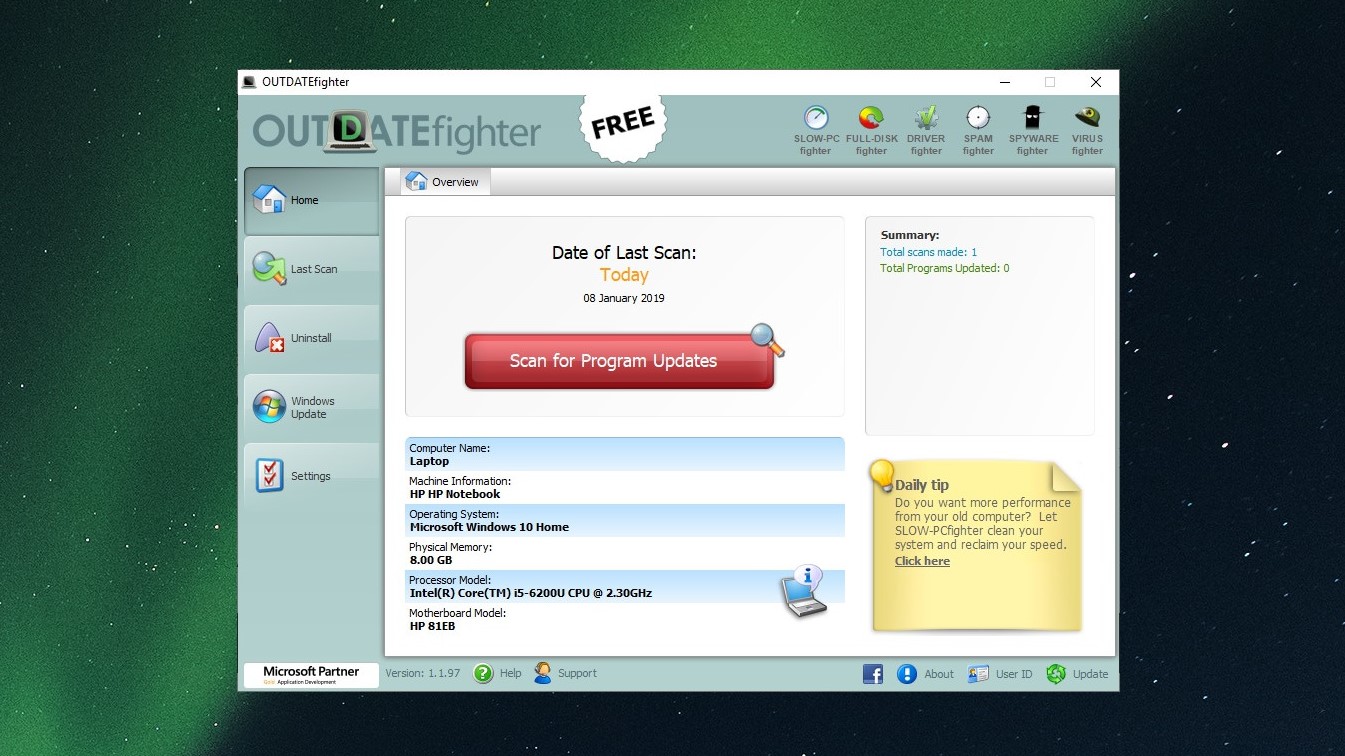This screenshot has height=756, width=1345.
Task: Open the Settings section
Action: 311,476
